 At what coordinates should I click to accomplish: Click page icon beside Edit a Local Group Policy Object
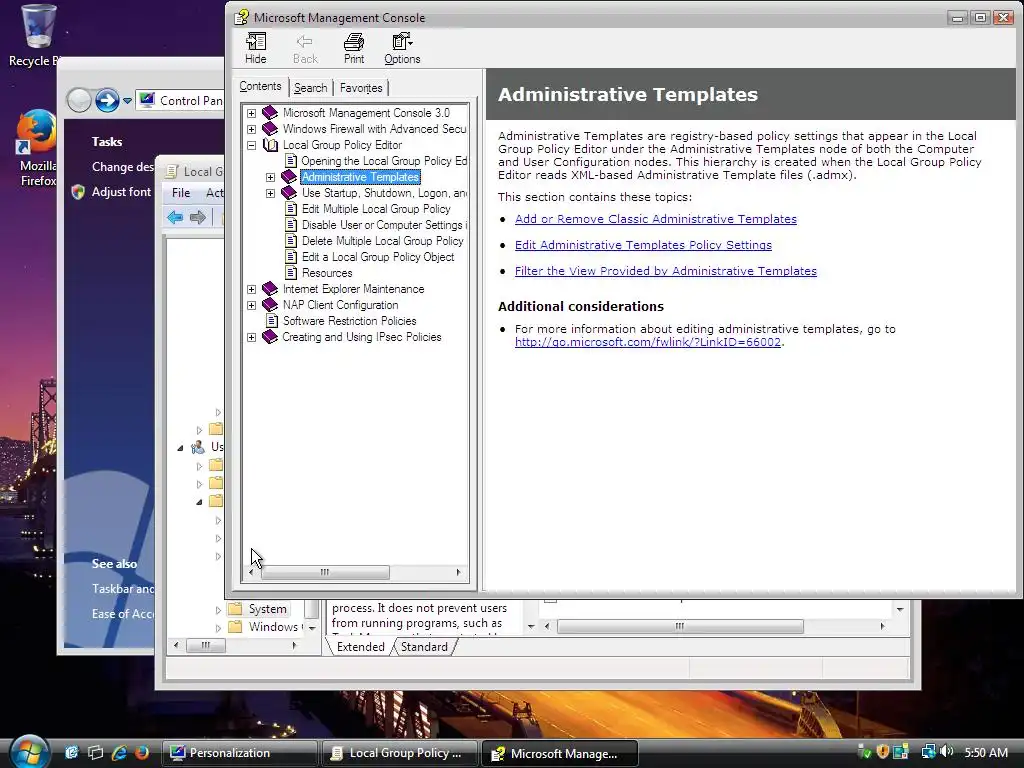[x=291, y=257]
